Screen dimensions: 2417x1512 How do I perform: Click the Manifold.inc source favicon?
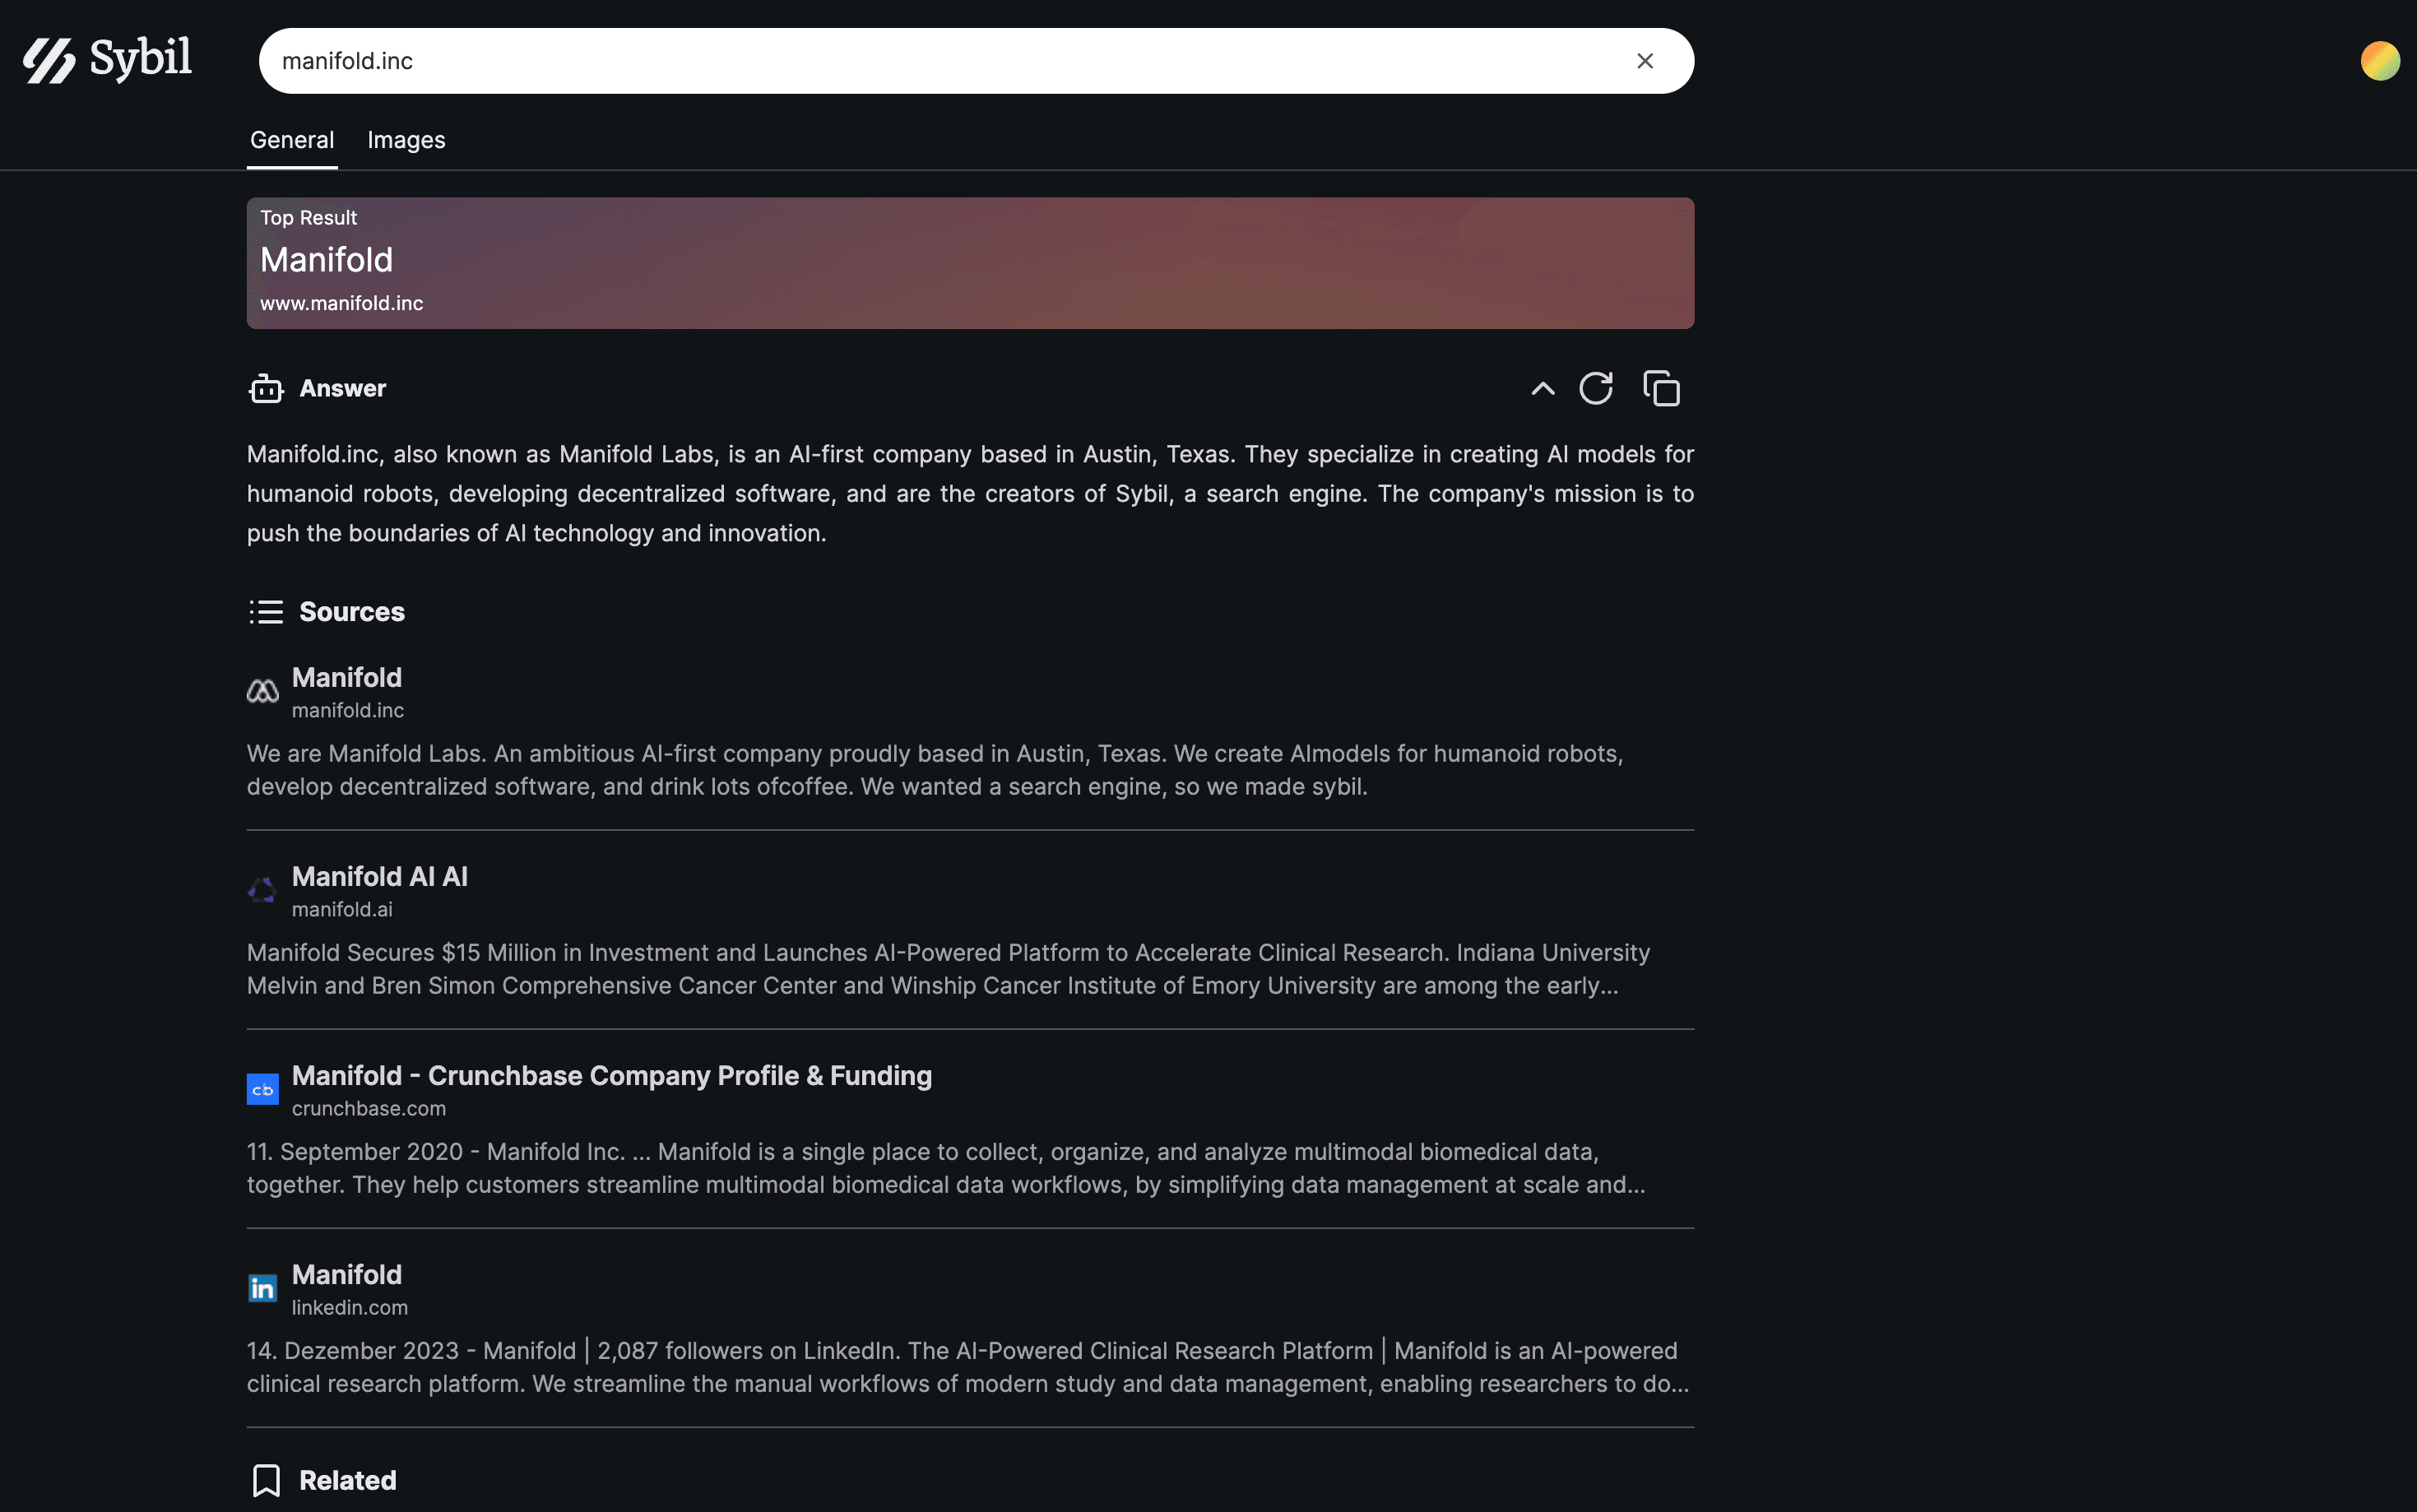click(262, 691)
